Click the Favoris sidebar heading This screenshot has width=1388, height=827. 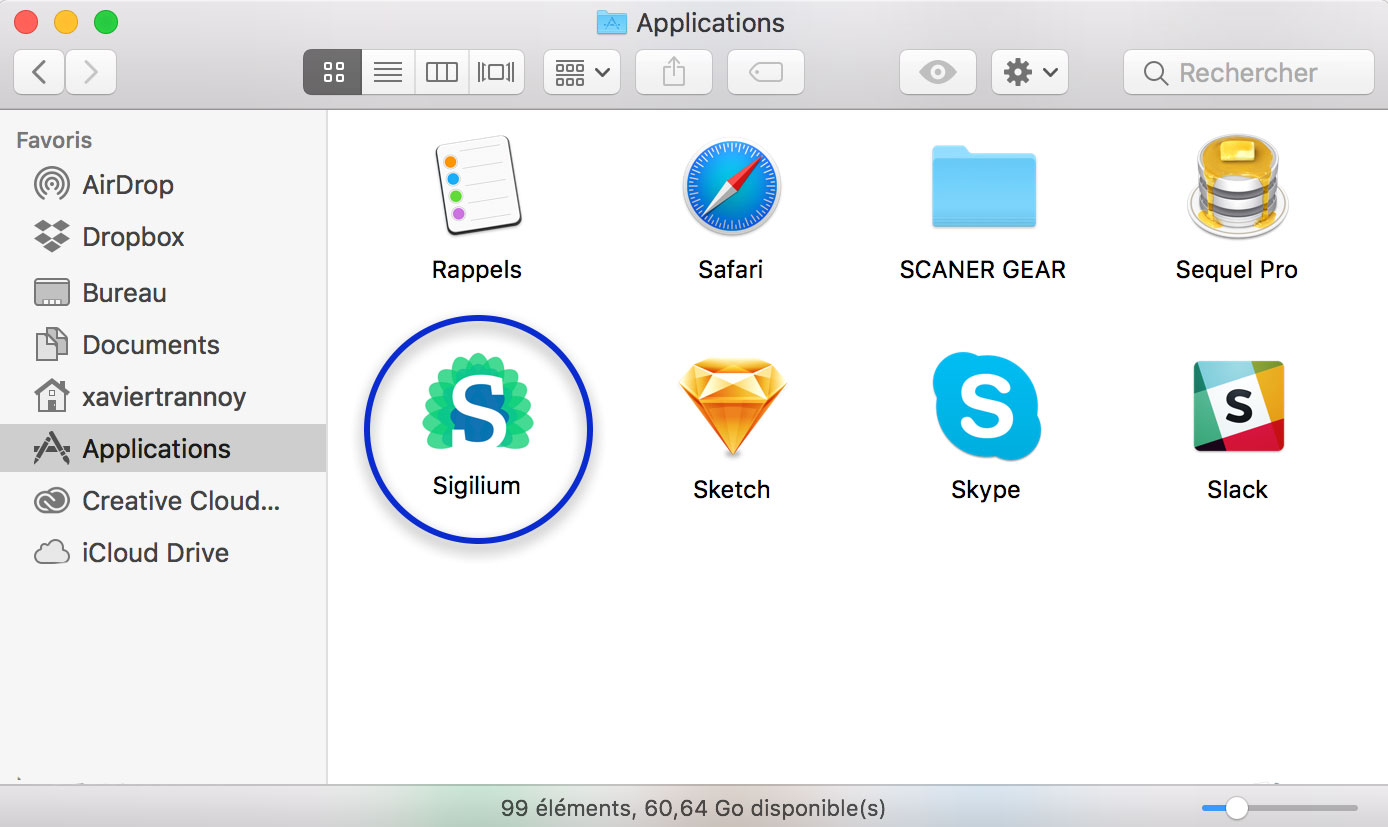(x=54, y=140)
